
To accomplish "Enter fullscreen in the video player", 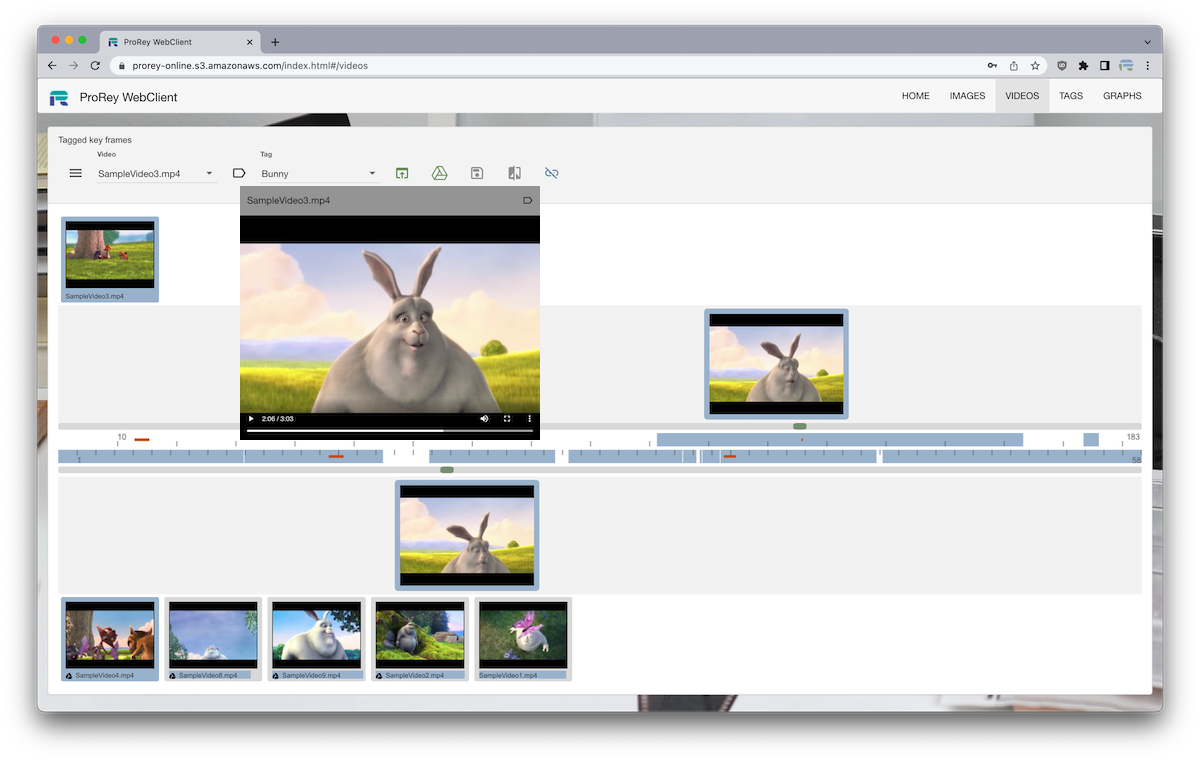I will [x=507, y=419].
